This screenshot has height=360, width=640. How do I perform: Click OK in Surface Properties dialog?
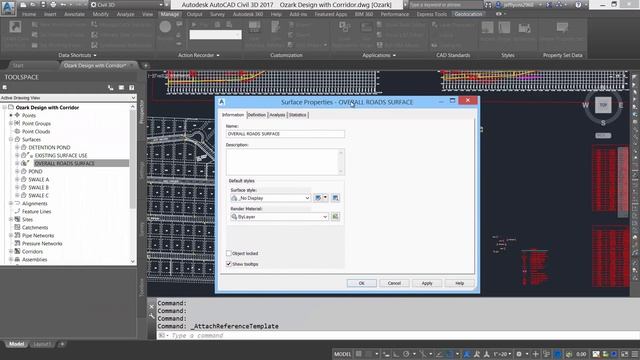(362, 283)
